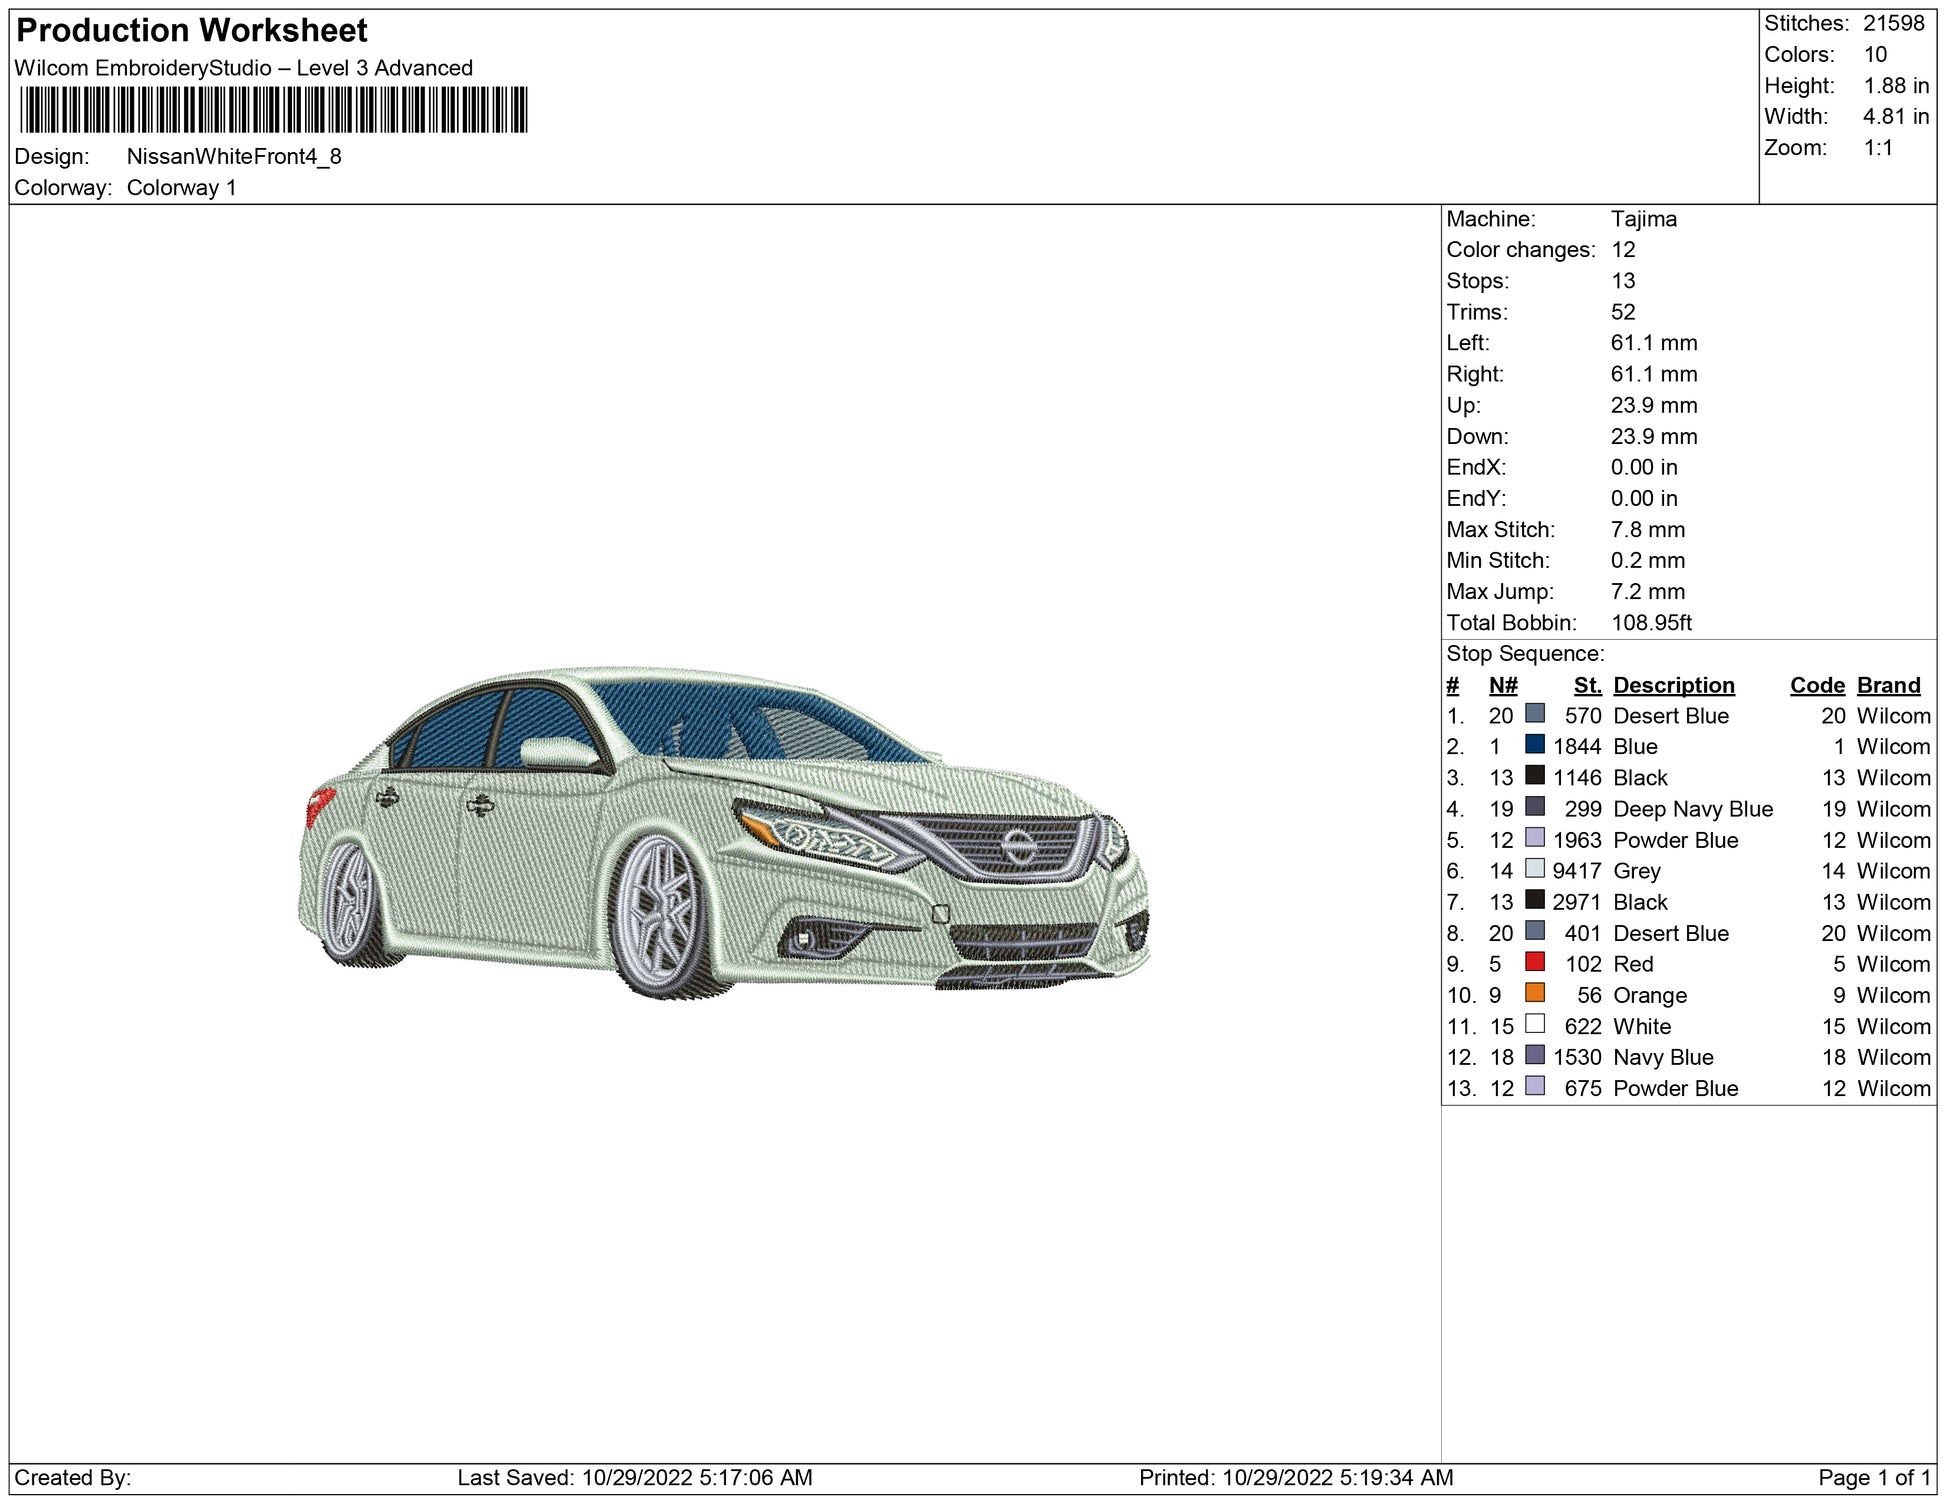Click the Tajima machine value

coord(1643,219)
